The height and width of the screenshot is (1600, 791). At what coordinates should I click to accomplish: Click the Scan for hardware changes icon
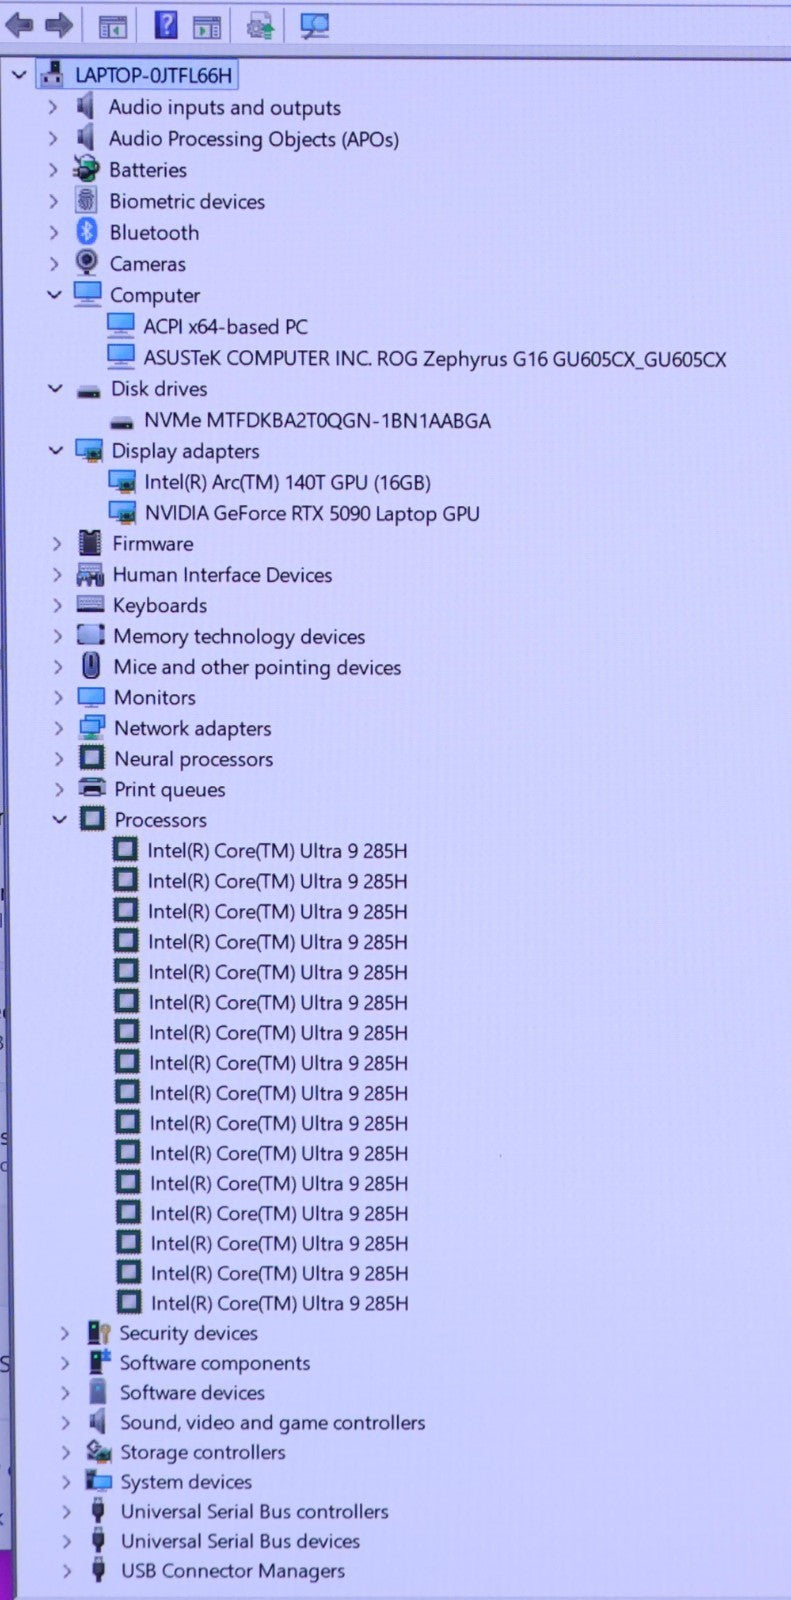coord(314,26)
